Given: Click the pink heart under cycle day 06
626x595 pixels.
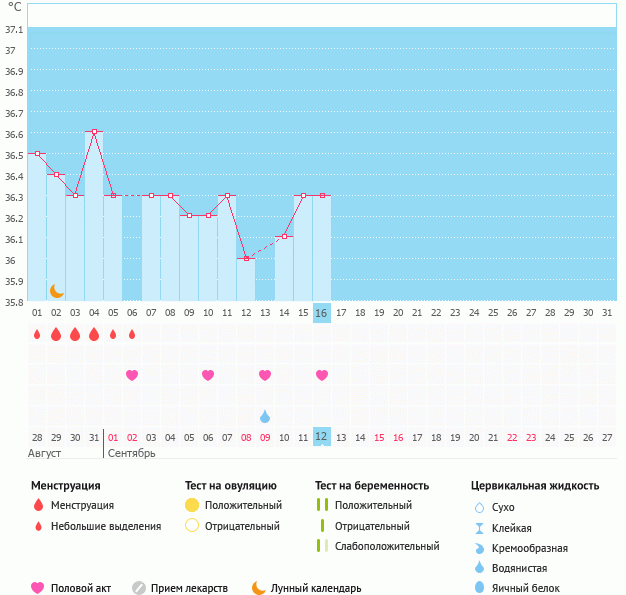Looking at the screenshot, I should pyautogui.click(x=132, y=375).
